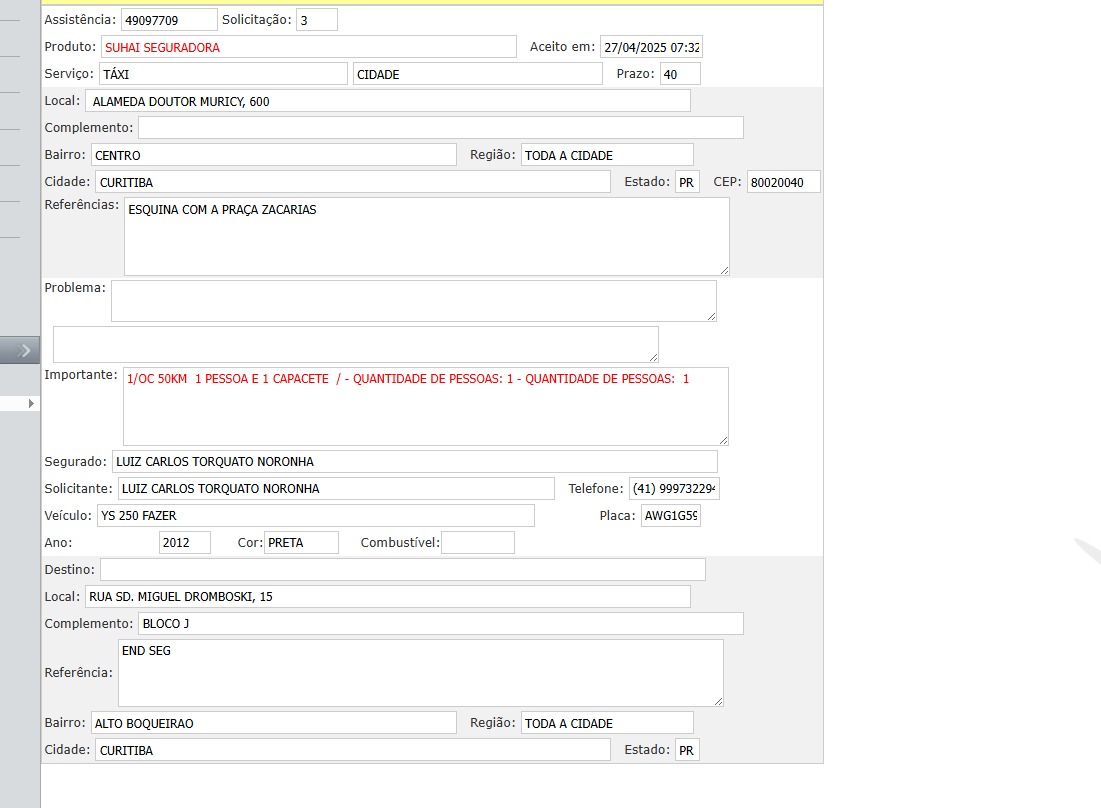The width and height of the screenshot is (1101, 808).
Task: Click the destination Estado field PR
Action: coord(687,750)
